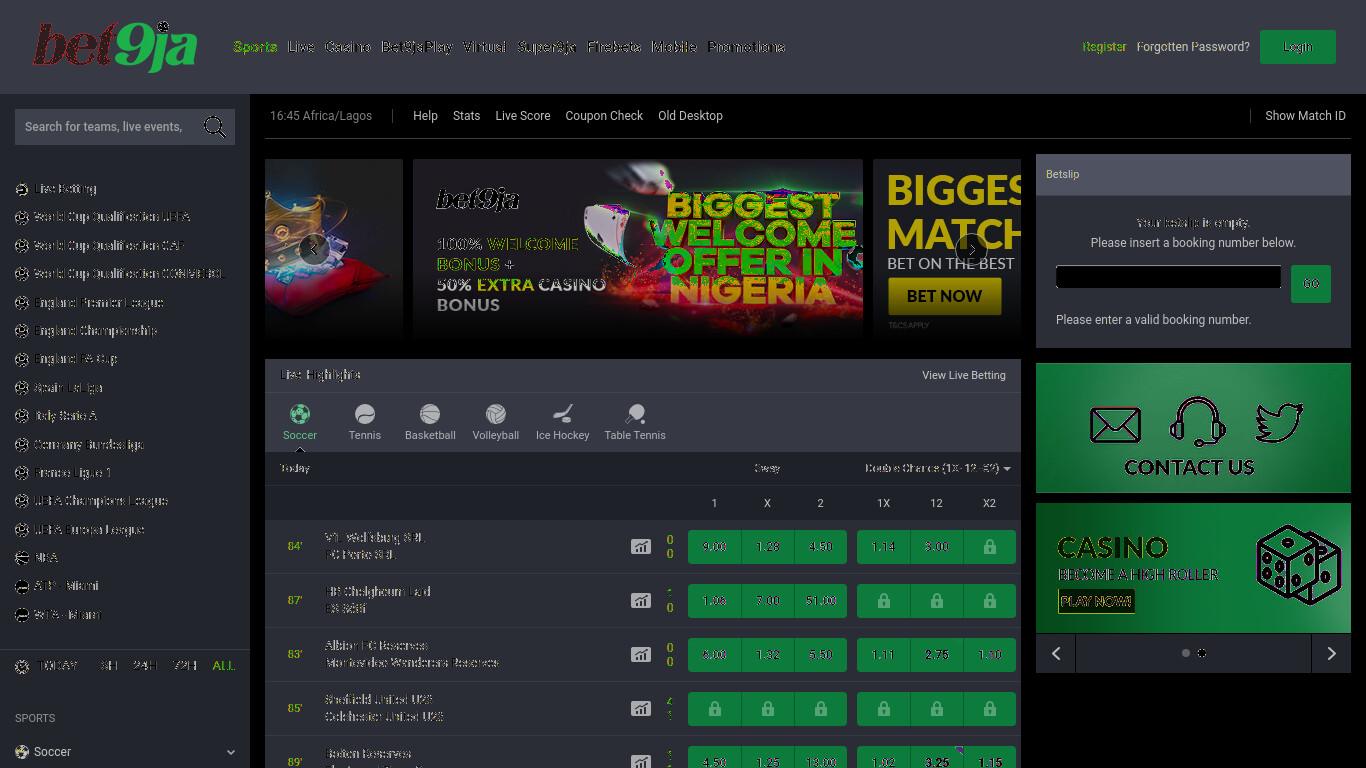Open the Promotions menu item
Image resolution: width=1366 pixels, height=768 pixels.
click(x=746, y=47)
